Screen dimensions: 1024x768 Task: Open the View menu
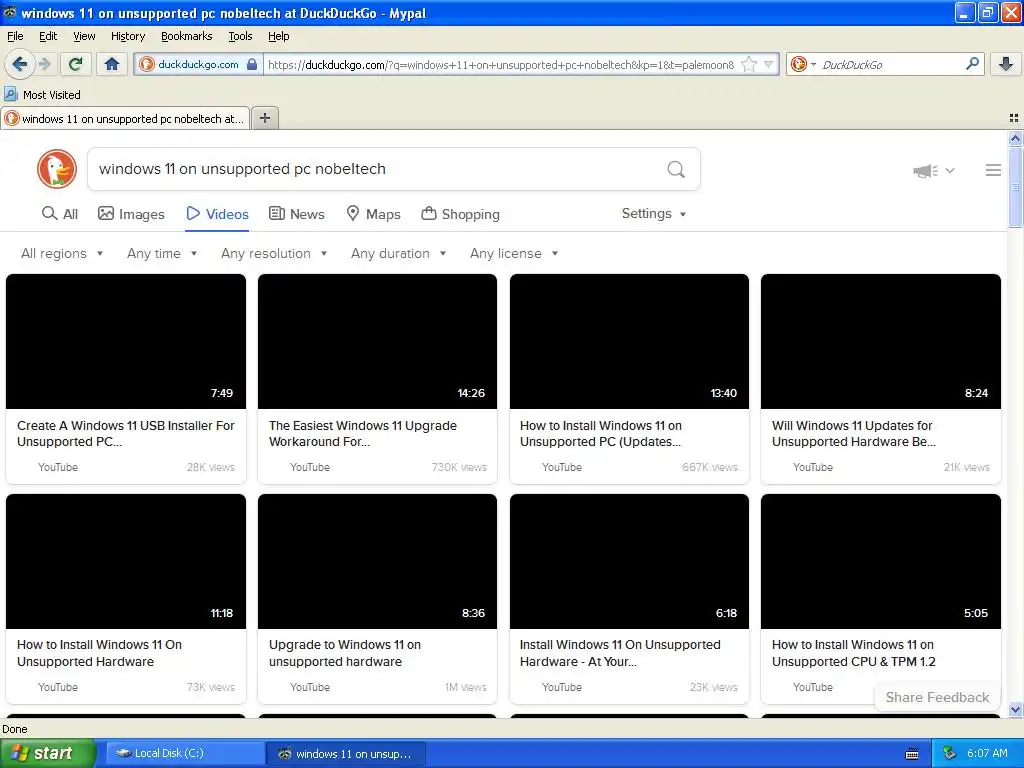tap(84, 36)
